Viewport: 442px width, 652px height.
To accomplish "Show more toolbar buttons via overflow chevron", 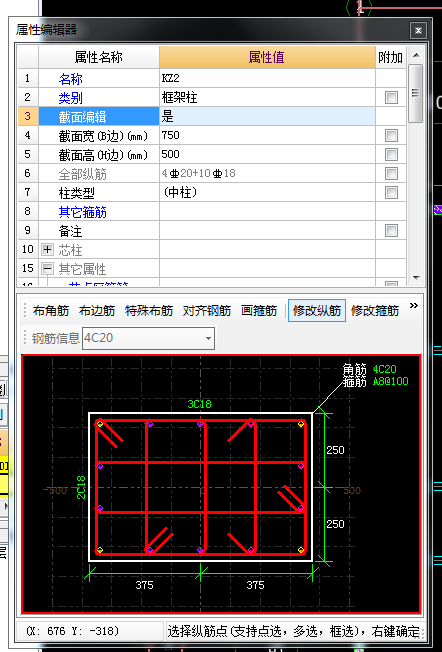I will click(x=413, y=306).
